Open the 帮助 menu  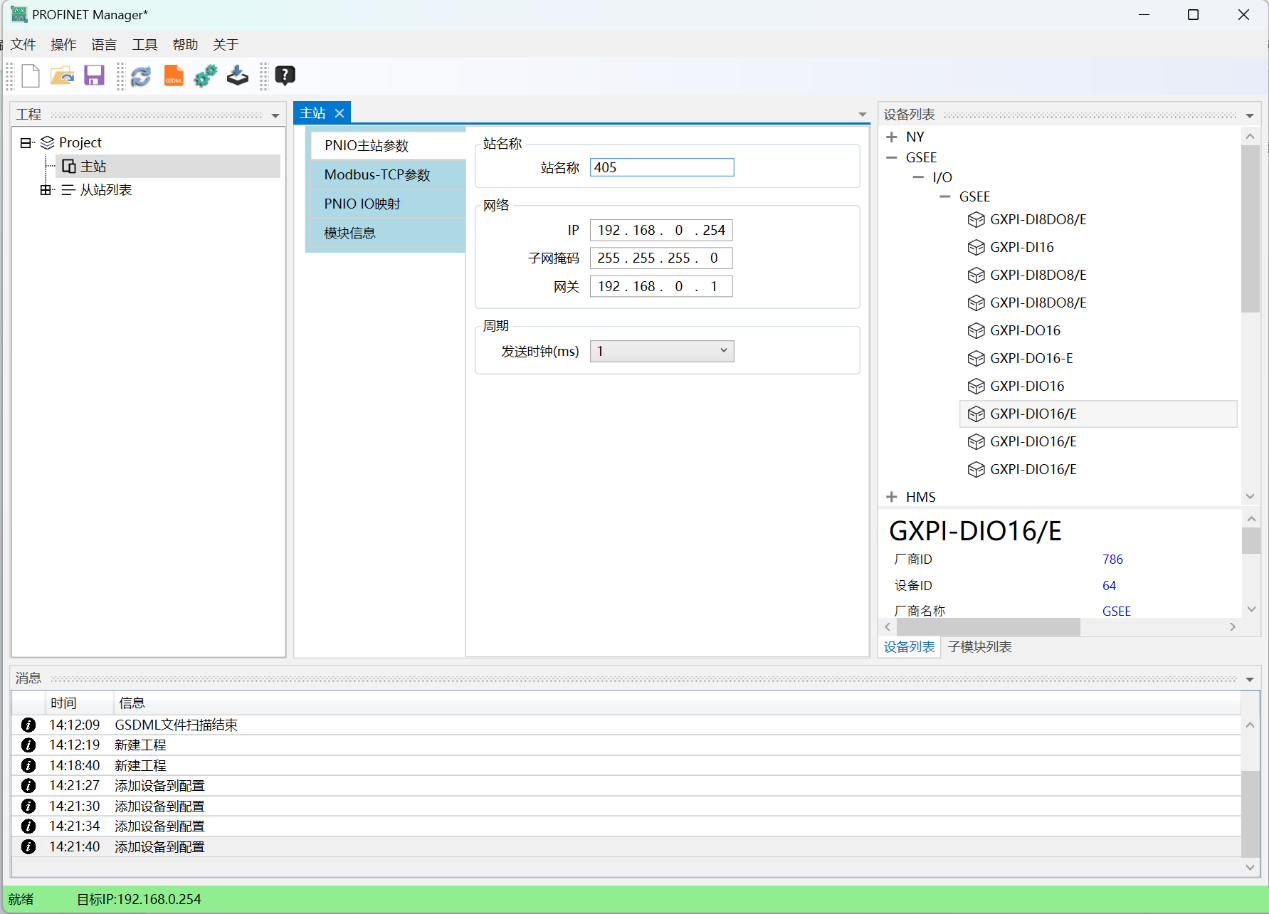185,45
